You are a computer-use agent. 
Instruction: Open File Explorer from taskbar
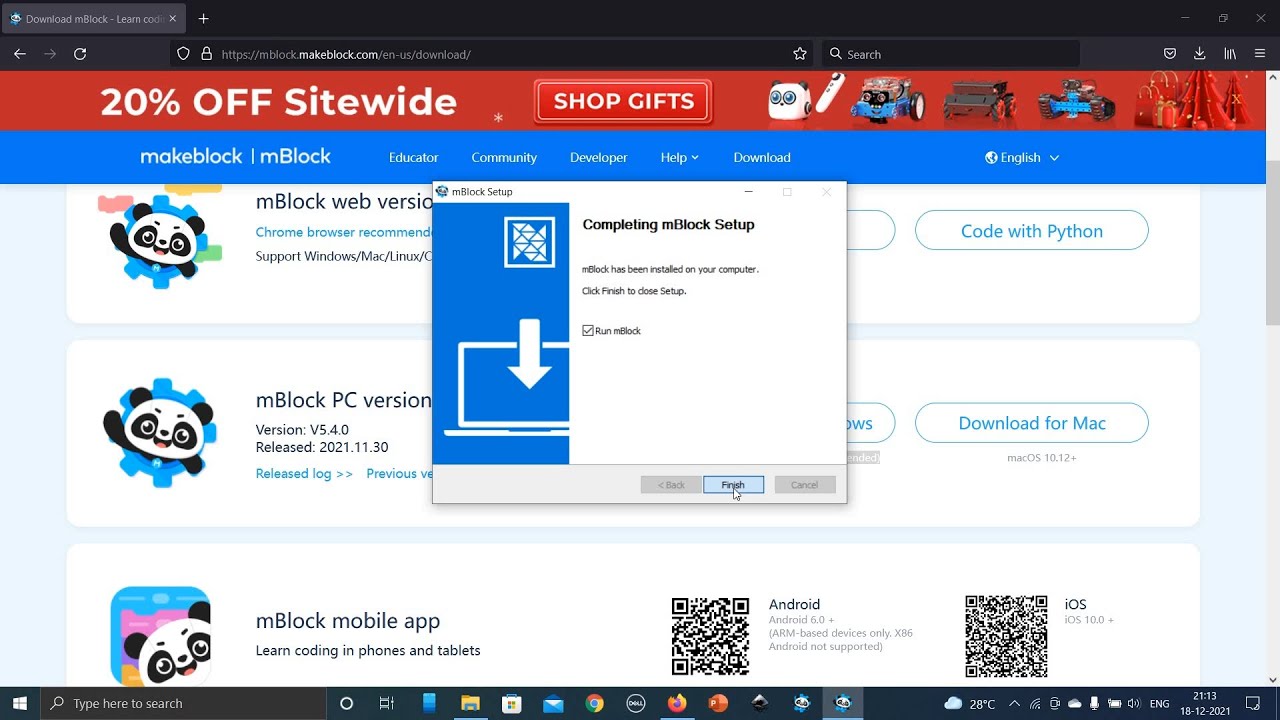point(470,703)
